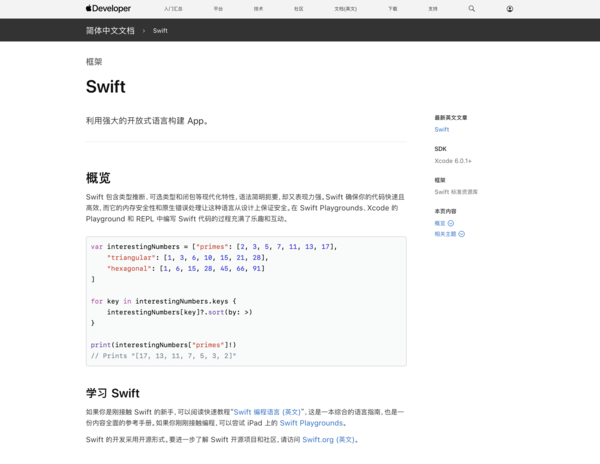The image size is (600, 464).
Task: Click the print(interestingNumbers["primes"]!) code line
Action: pos(163,345)
